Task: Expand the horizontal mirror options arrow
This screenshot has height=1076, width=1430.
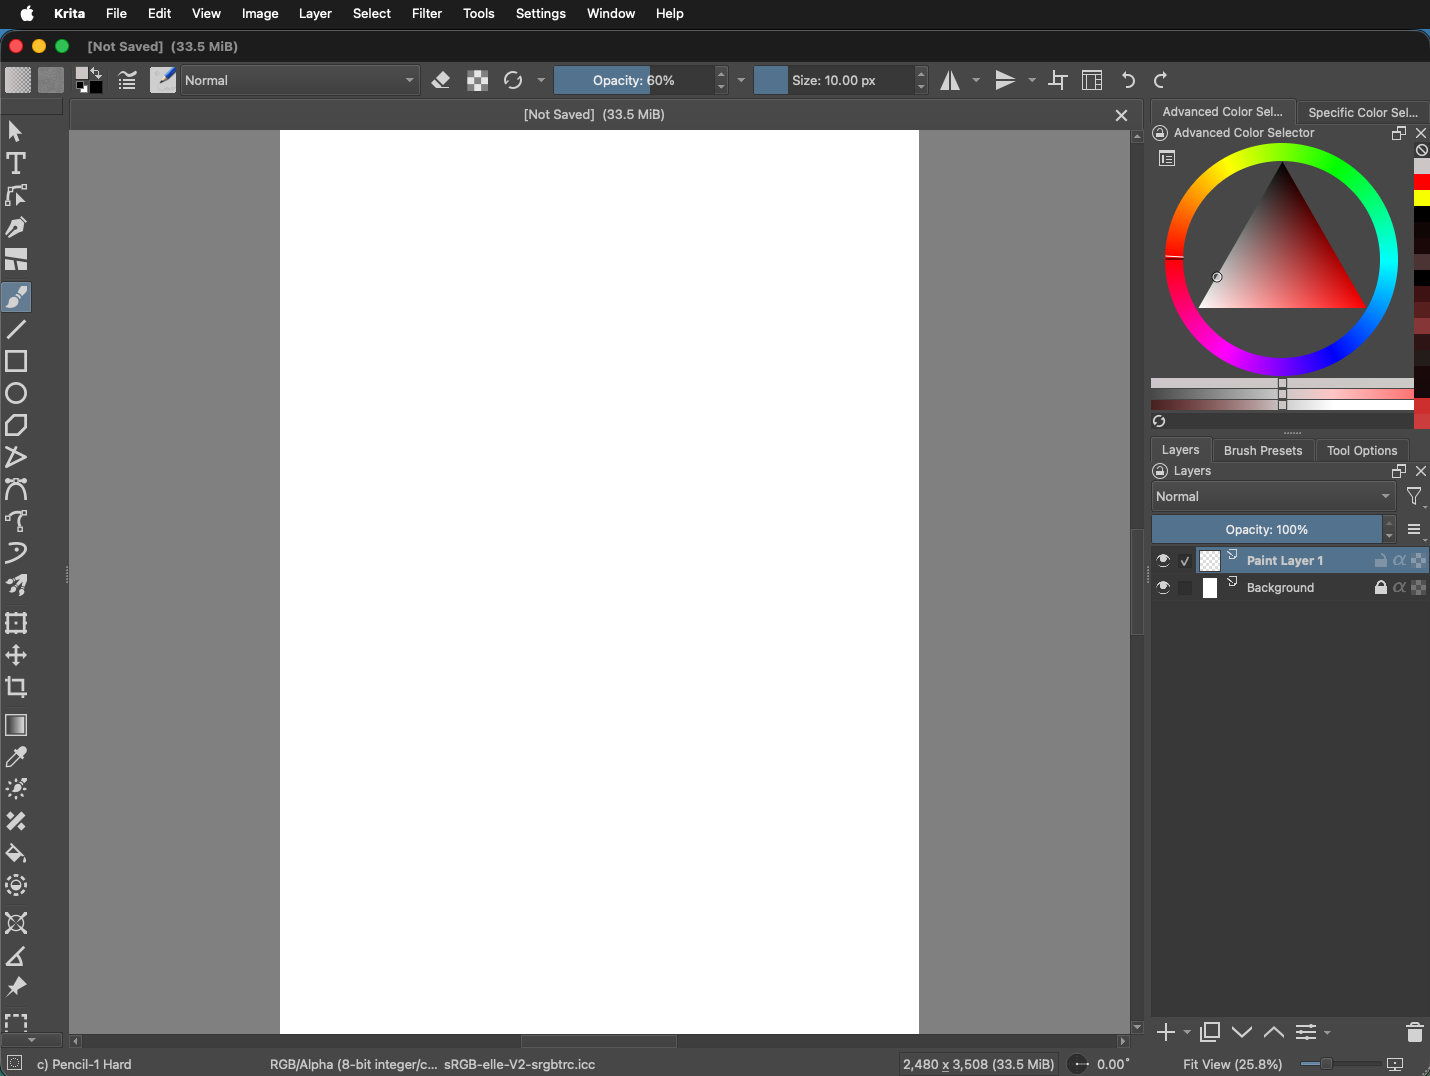Action: [976, 80]
